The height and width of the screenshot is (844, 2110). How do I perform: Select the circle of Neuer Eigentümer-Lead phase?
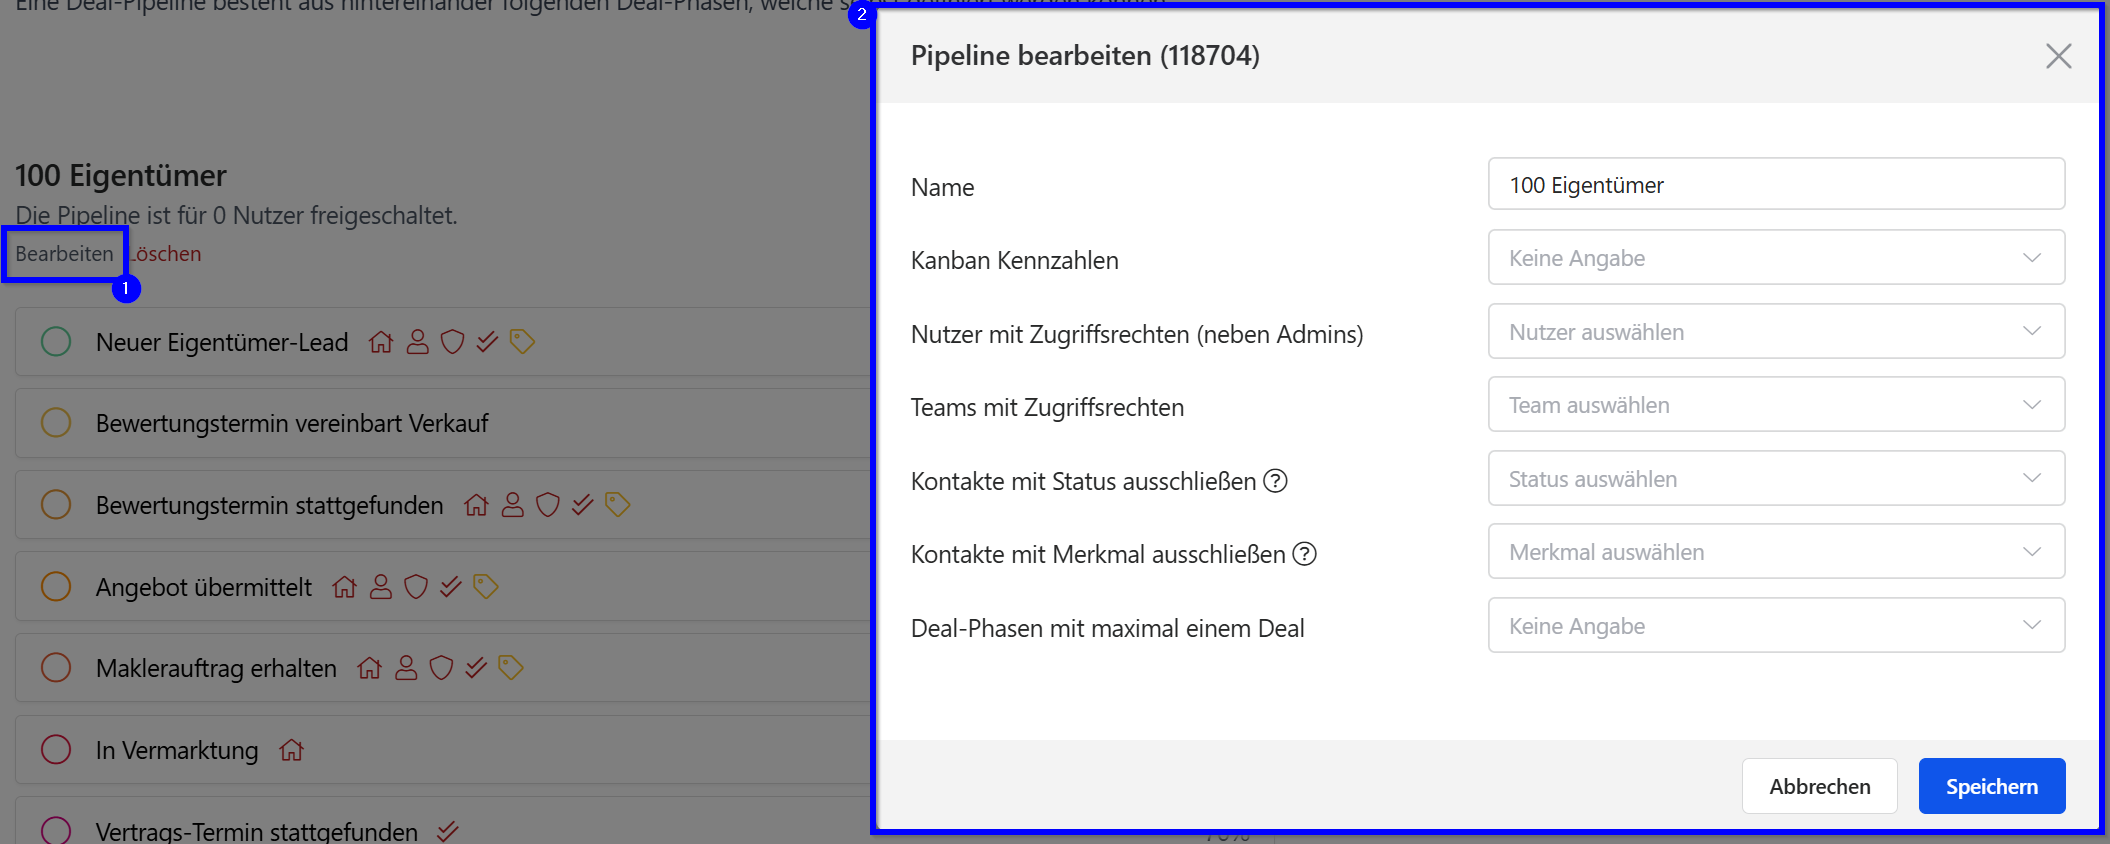[56, 342]
